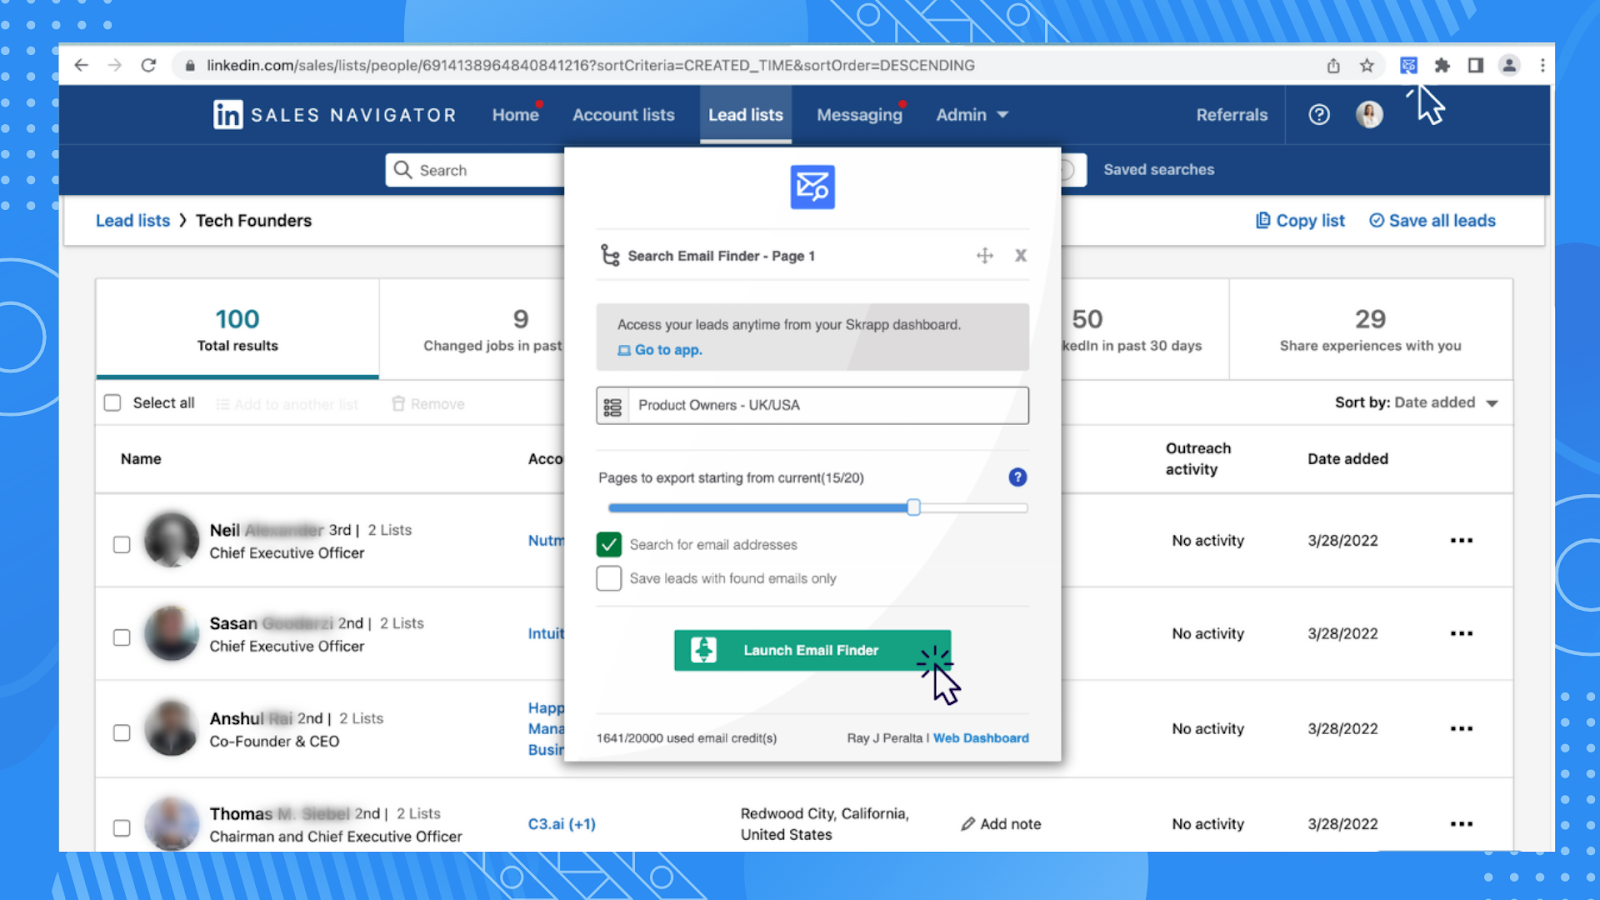Image resolution: width=1600 pixels, height=900 pixels.
Task: Open Messaging tab
Action: [859, 115]
